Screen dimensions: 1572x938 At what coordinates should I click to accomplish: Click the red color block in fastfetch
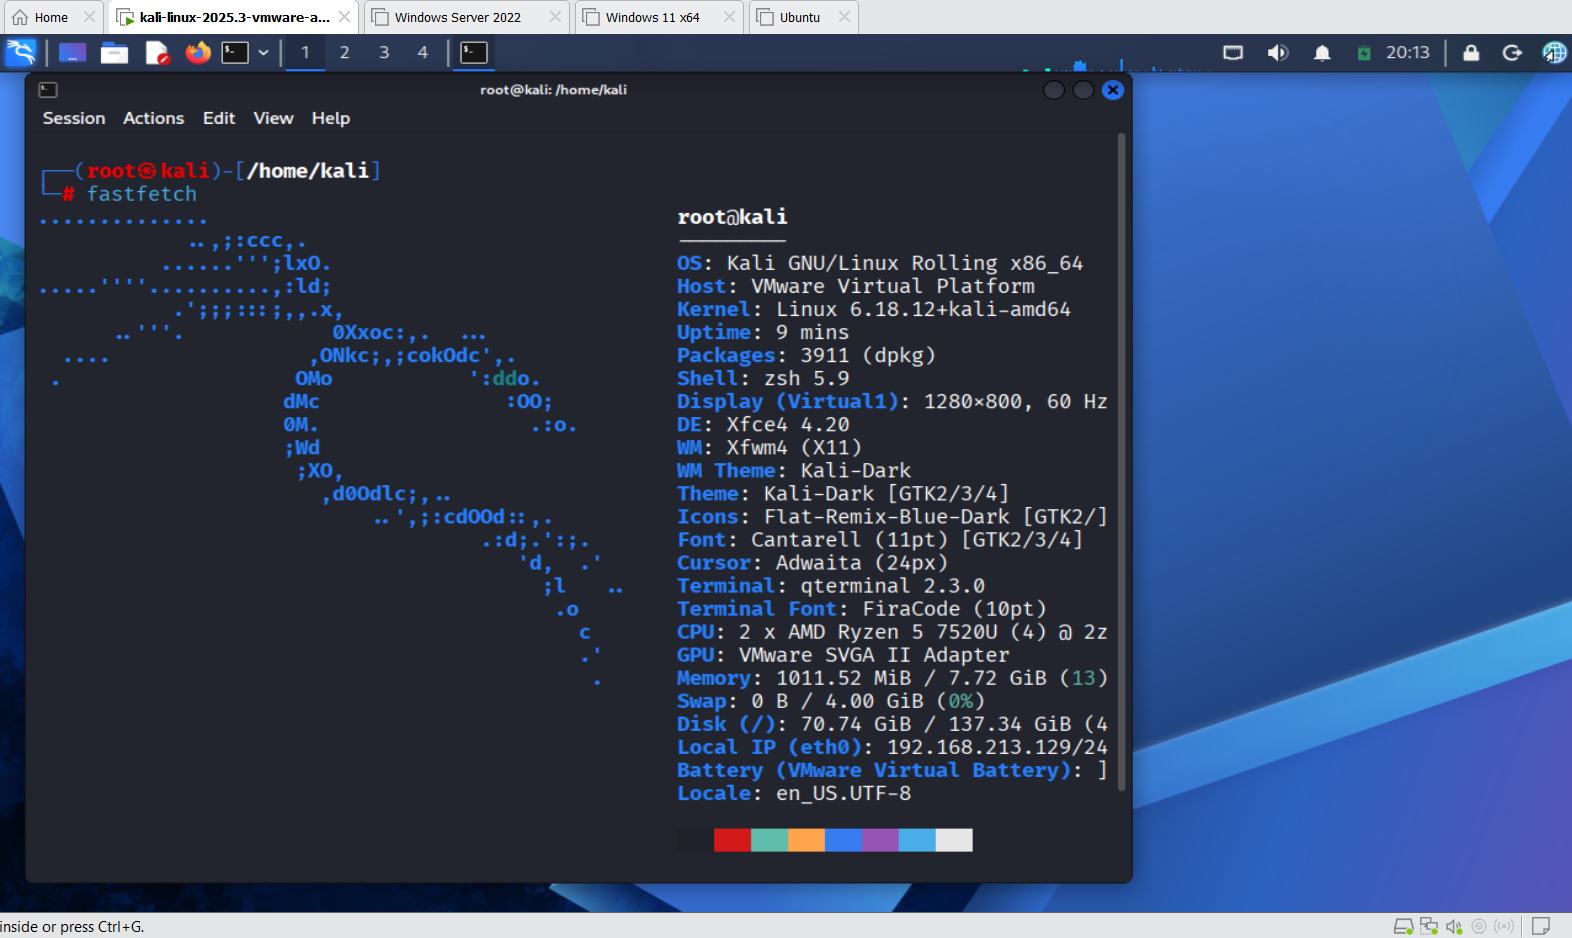[x=732, y=840]
